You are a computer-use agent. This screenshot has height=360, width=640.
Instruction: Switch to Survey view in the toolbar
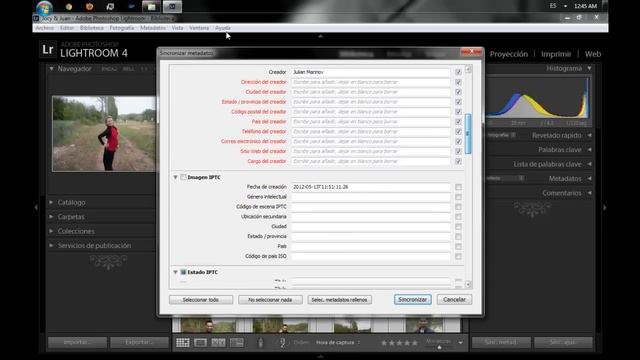(237, 342)
